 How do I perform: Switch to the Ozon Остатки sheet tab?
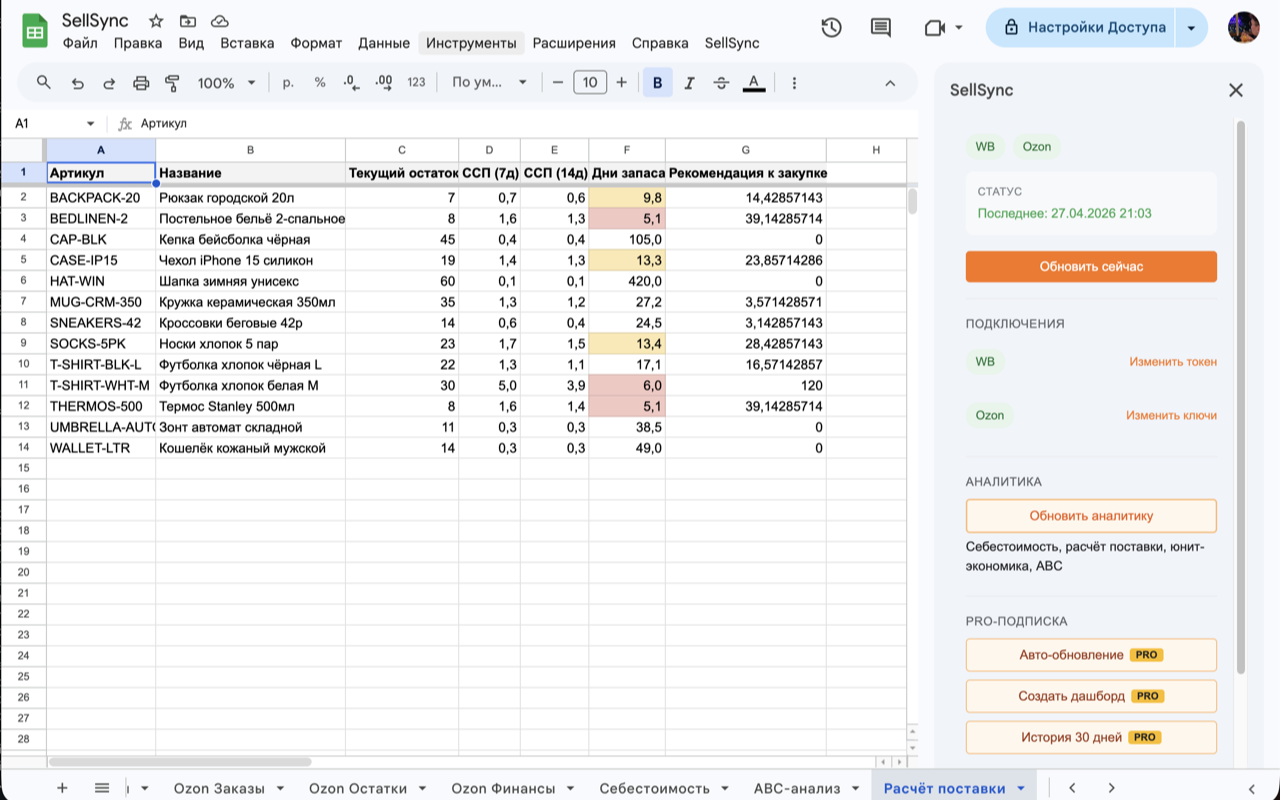(358, 788)
